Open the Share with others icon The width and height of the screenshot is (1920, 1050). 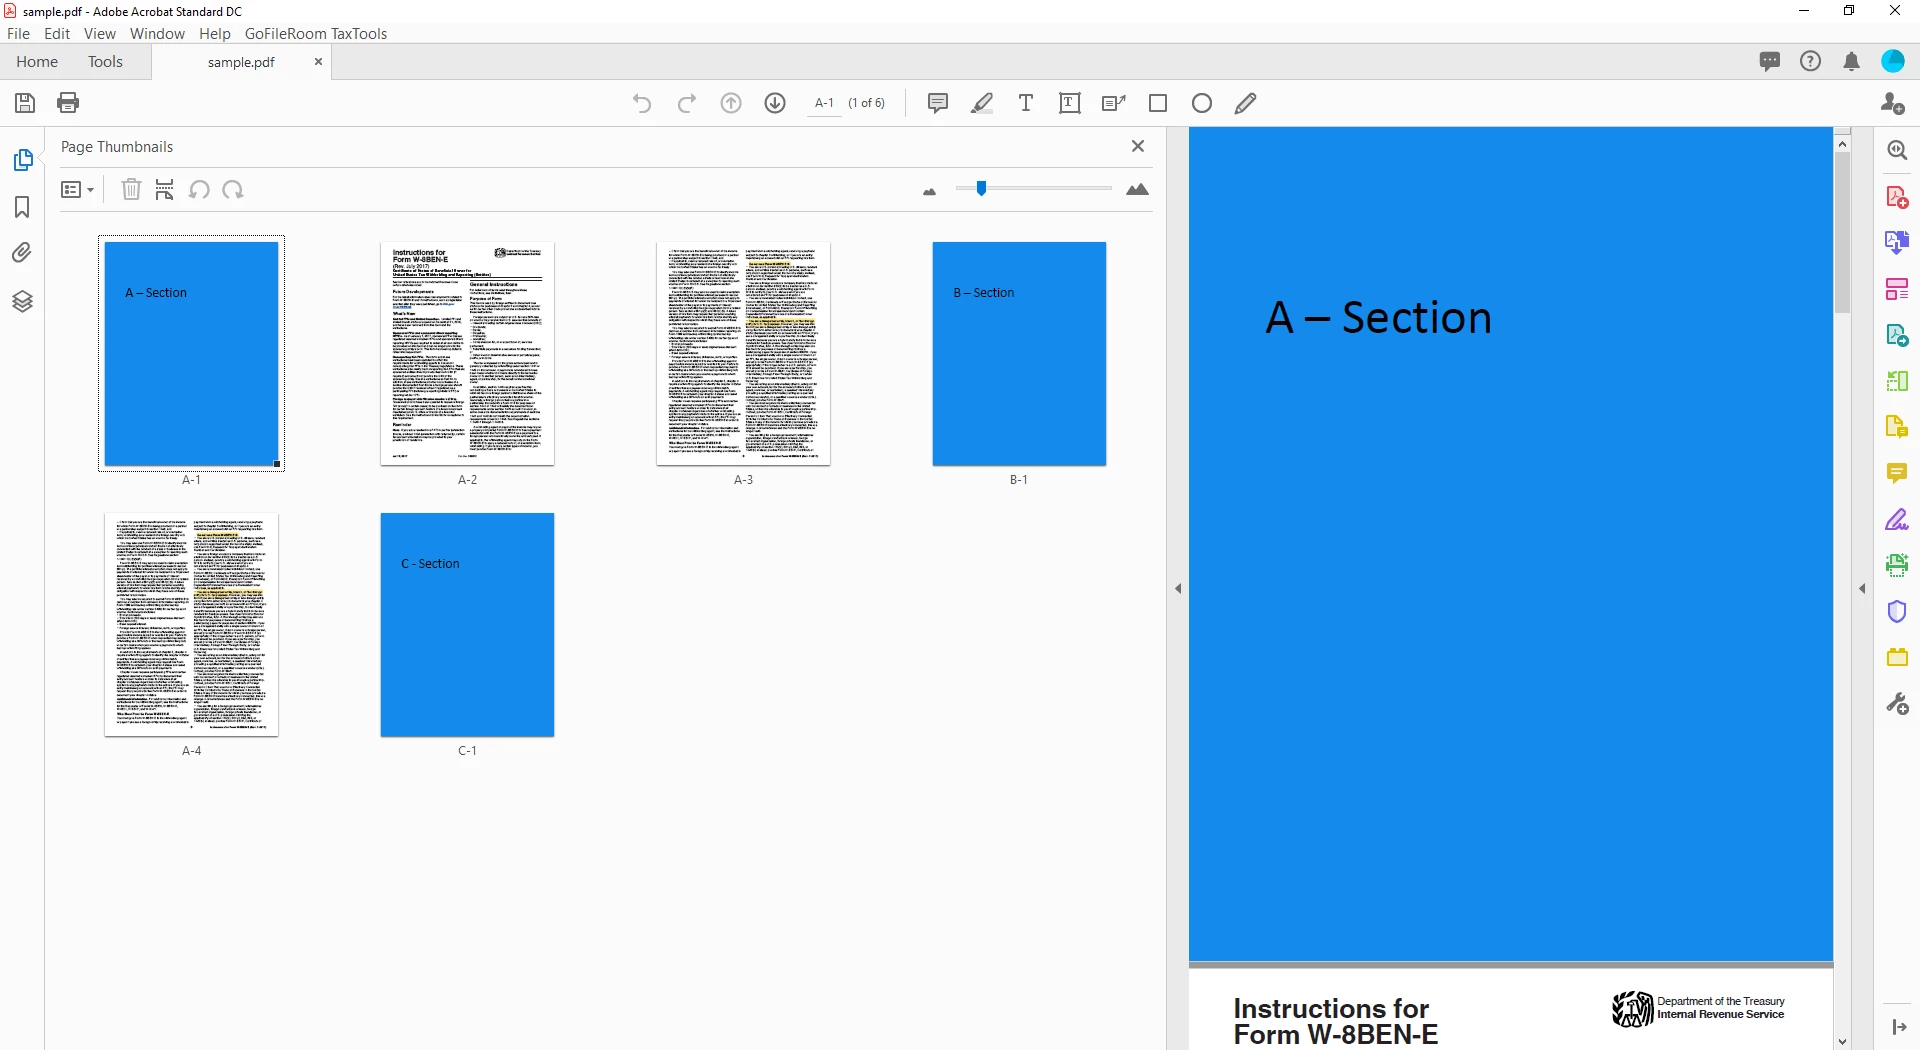(1892, 103)
